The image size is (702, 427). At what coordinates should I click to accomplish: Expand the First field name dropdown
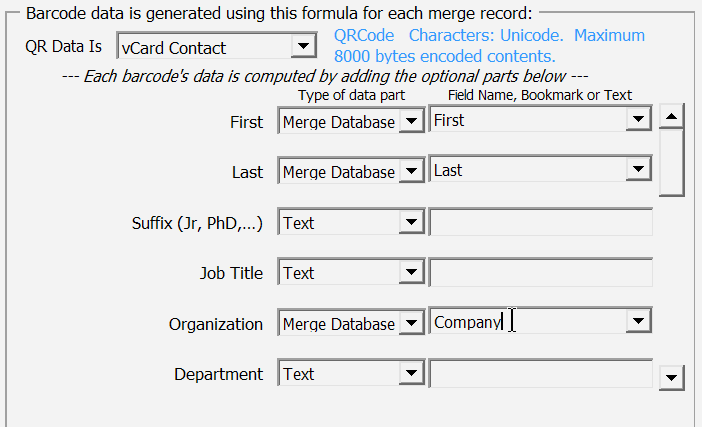pyautogui.click(x=639, y=121)
